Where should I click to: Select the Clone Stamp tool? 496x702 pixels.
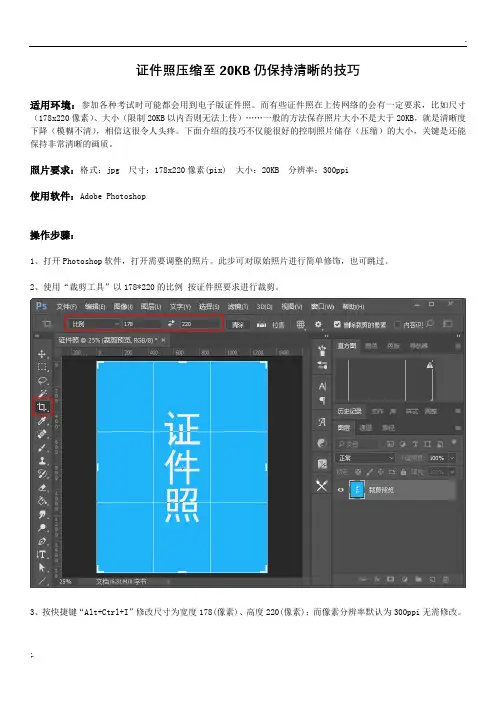42,461
